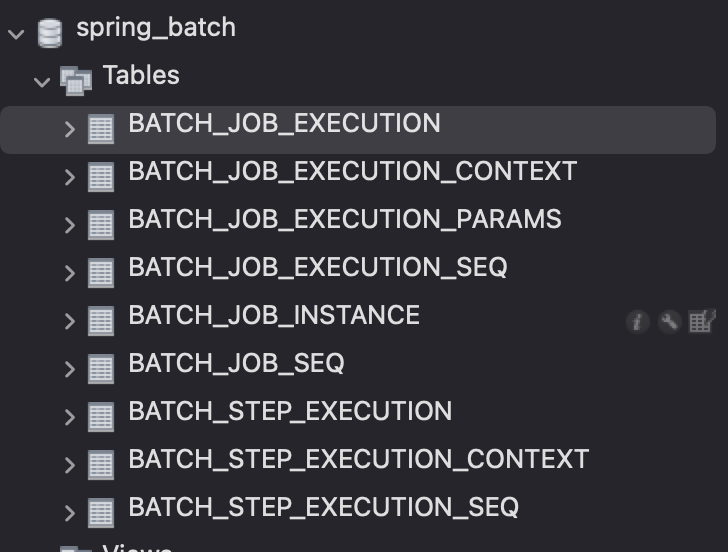Collapse the spring_batch schema node
The width and height of the screenshot is (728, 552).
[16, 34]
